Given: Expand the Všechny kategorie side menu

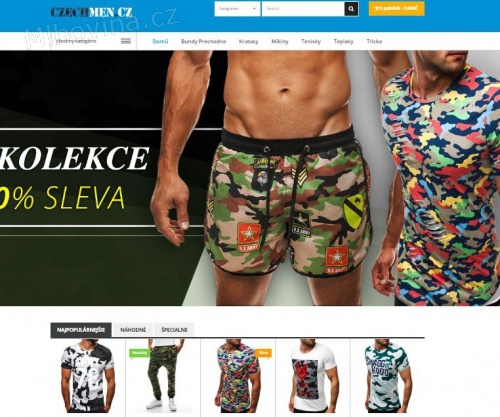Looking at the screenshot, I should 76,41.
